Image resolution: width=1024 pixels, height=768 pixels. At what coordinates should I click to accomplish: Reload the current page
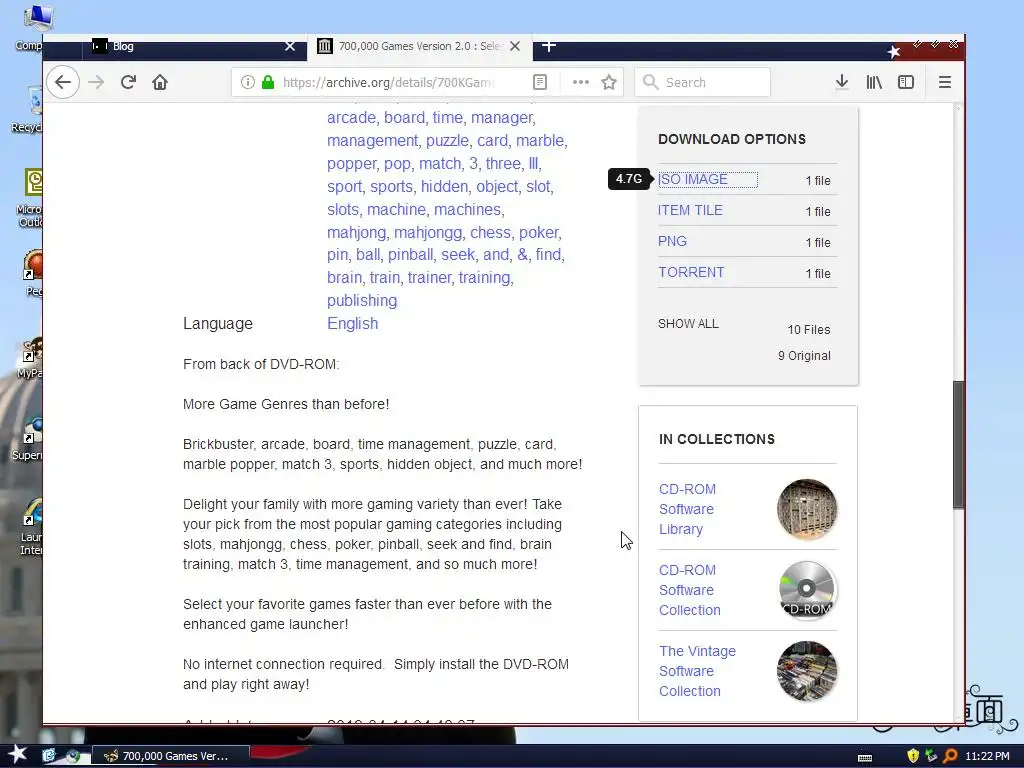[x=128, y=82]
